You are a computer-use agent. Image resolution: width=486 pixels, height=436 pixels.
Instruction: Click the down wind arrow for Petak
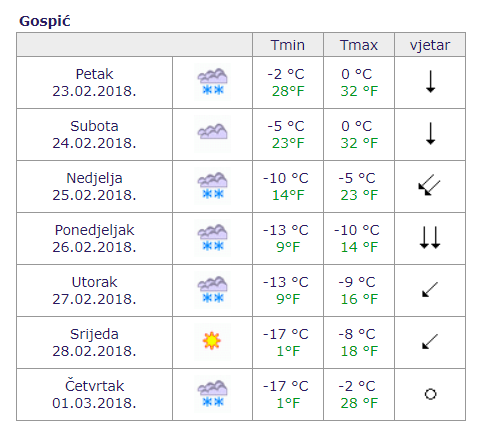pos(431,82)
